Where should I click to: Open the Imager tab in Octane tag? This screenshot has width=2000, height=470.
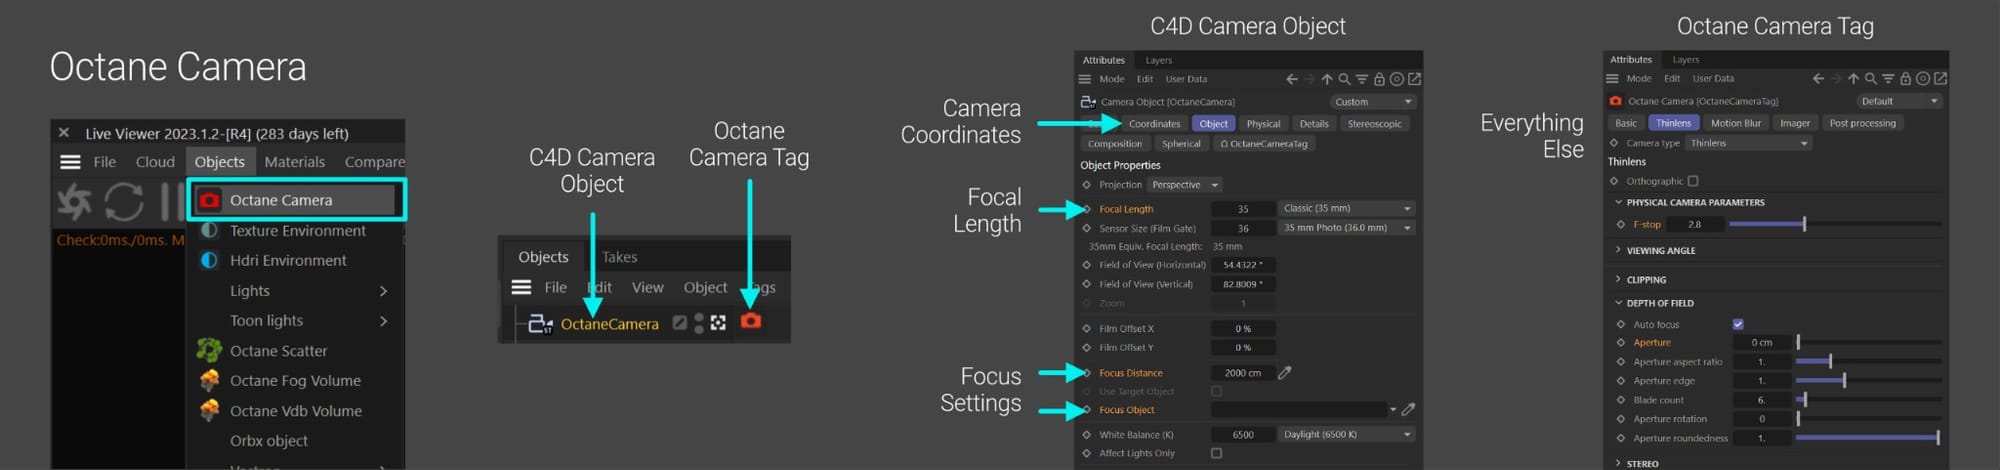click(x=1795, y=123)
